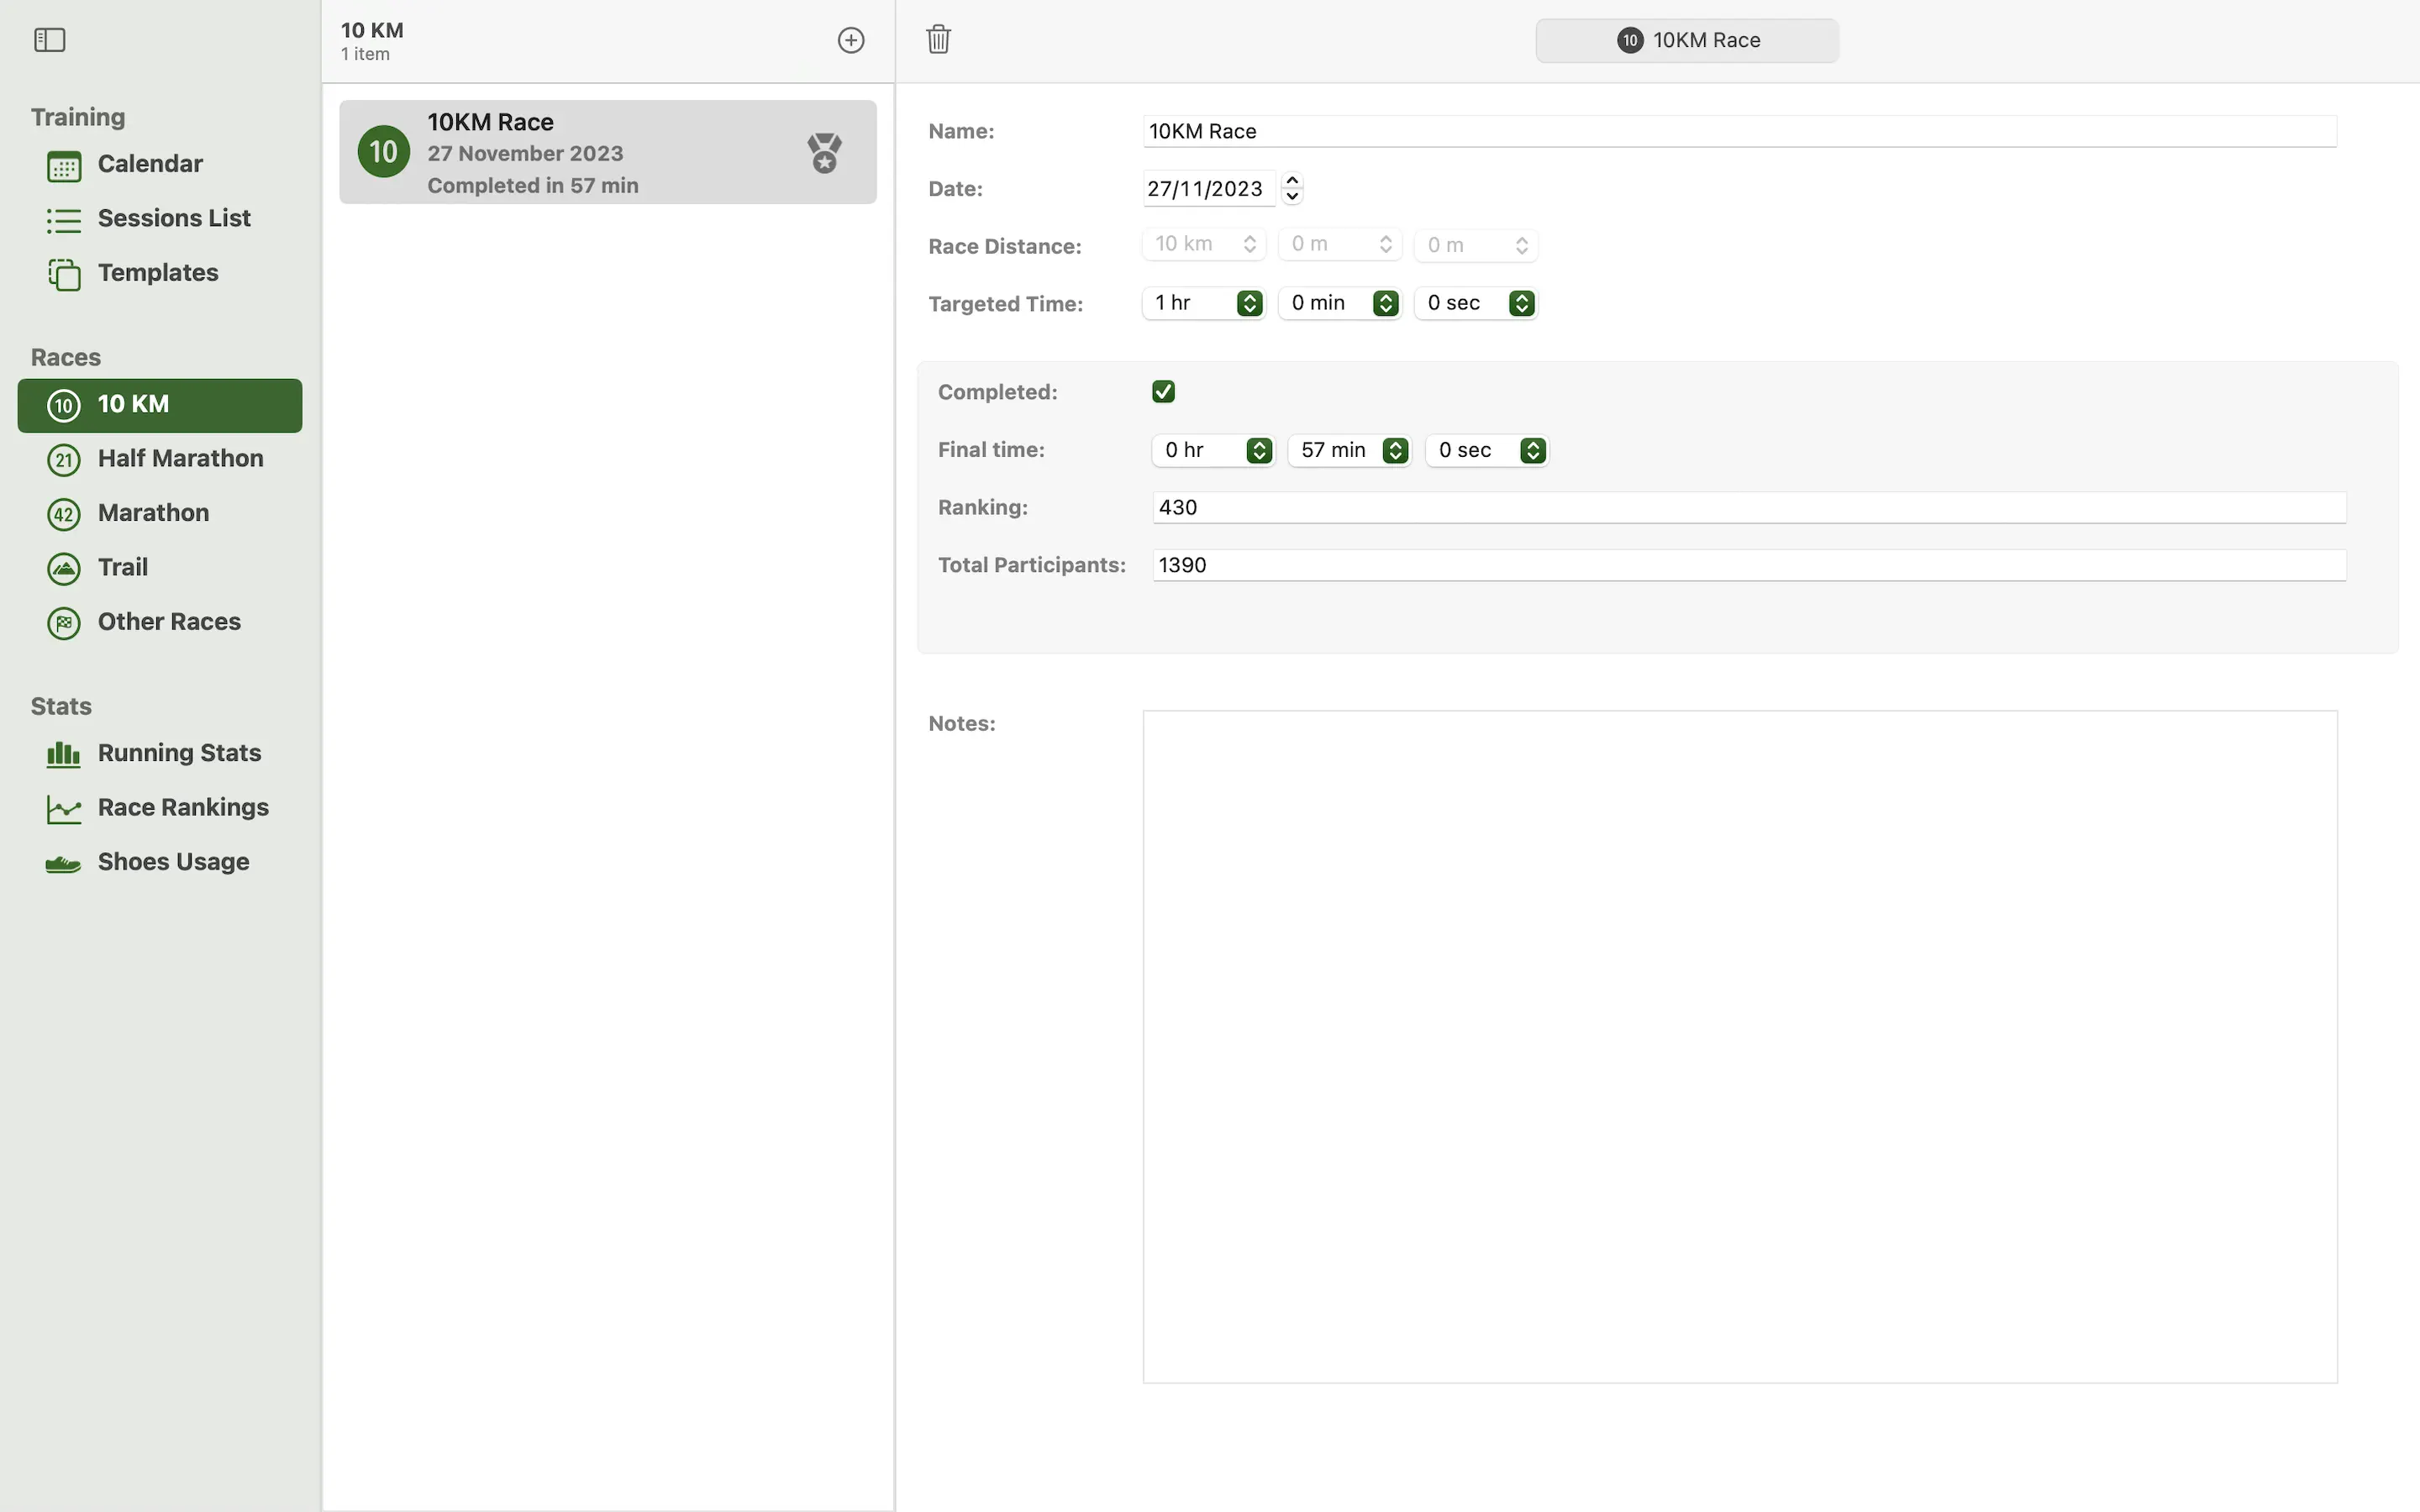The width and height of the screenshot is (2420, 1512).
Task: Open Calendar in the sidebar
Action: pyautogui.click(x=150, y=164)
